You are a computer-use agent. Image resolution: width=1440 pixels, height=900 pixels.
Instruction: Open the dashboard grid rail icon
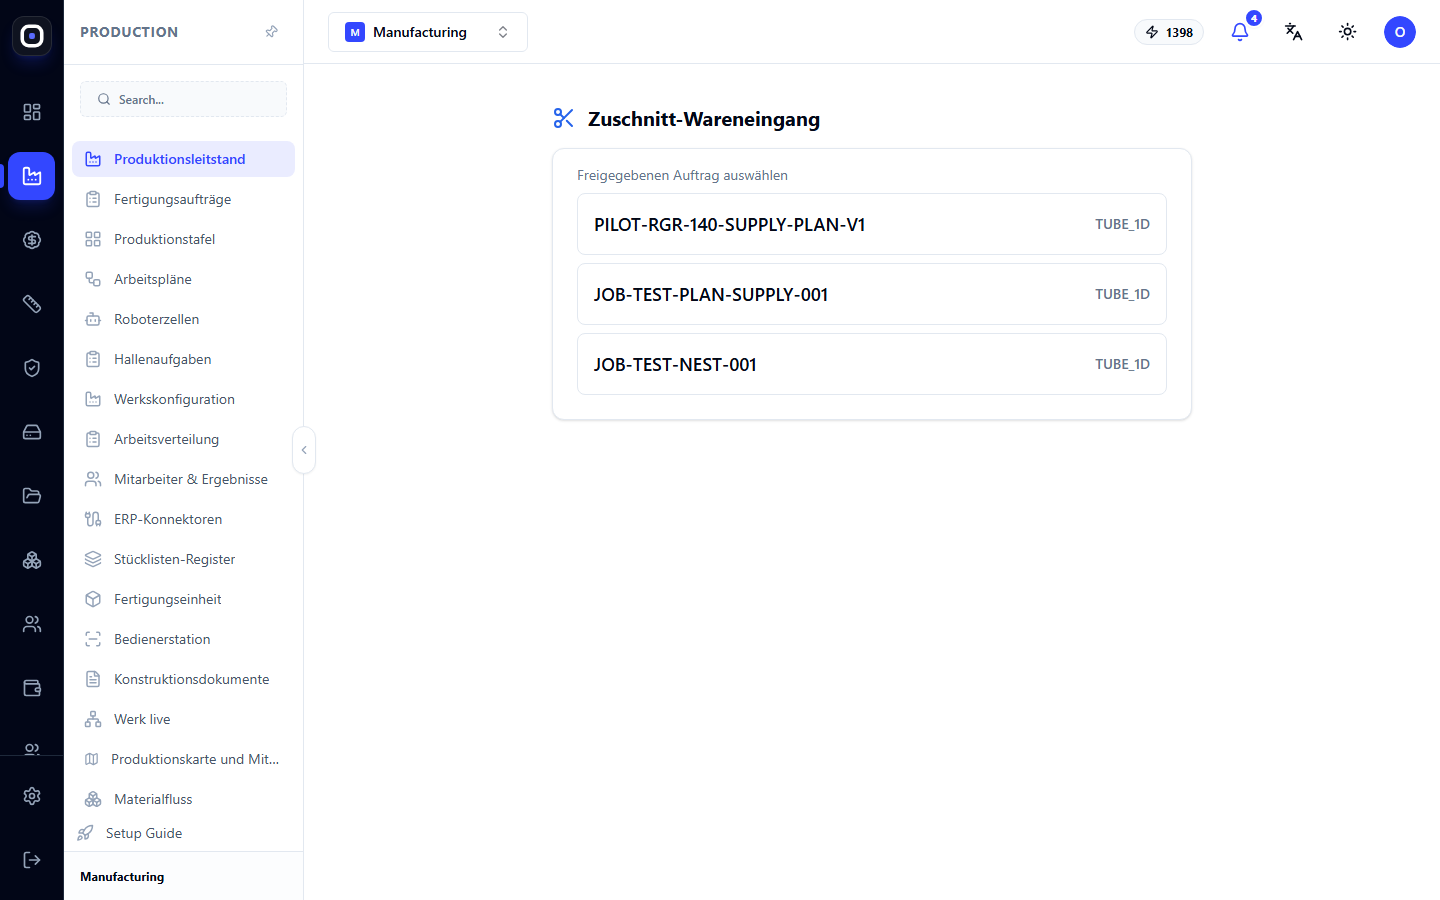pos(32,112)
